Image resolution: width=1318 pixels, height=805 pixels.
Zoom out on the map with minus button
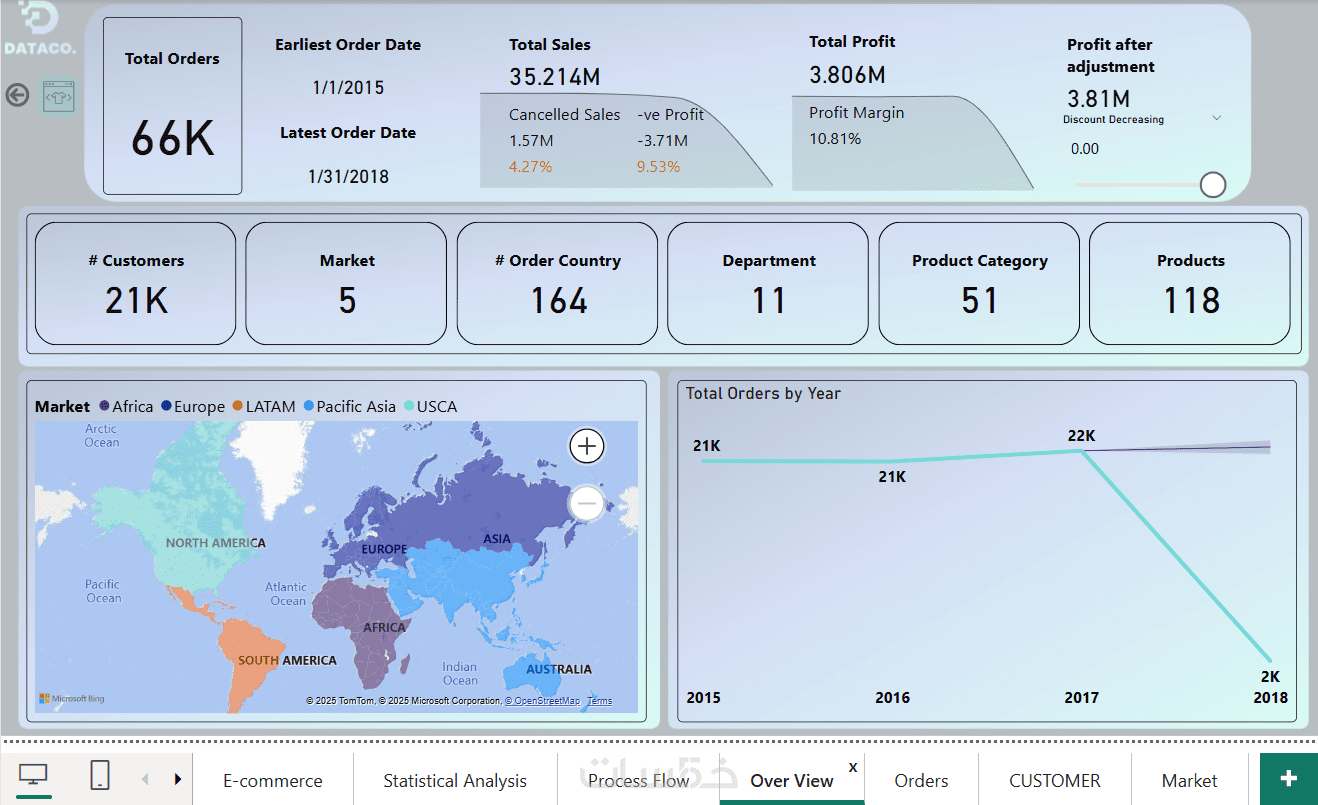pos(587,503)
